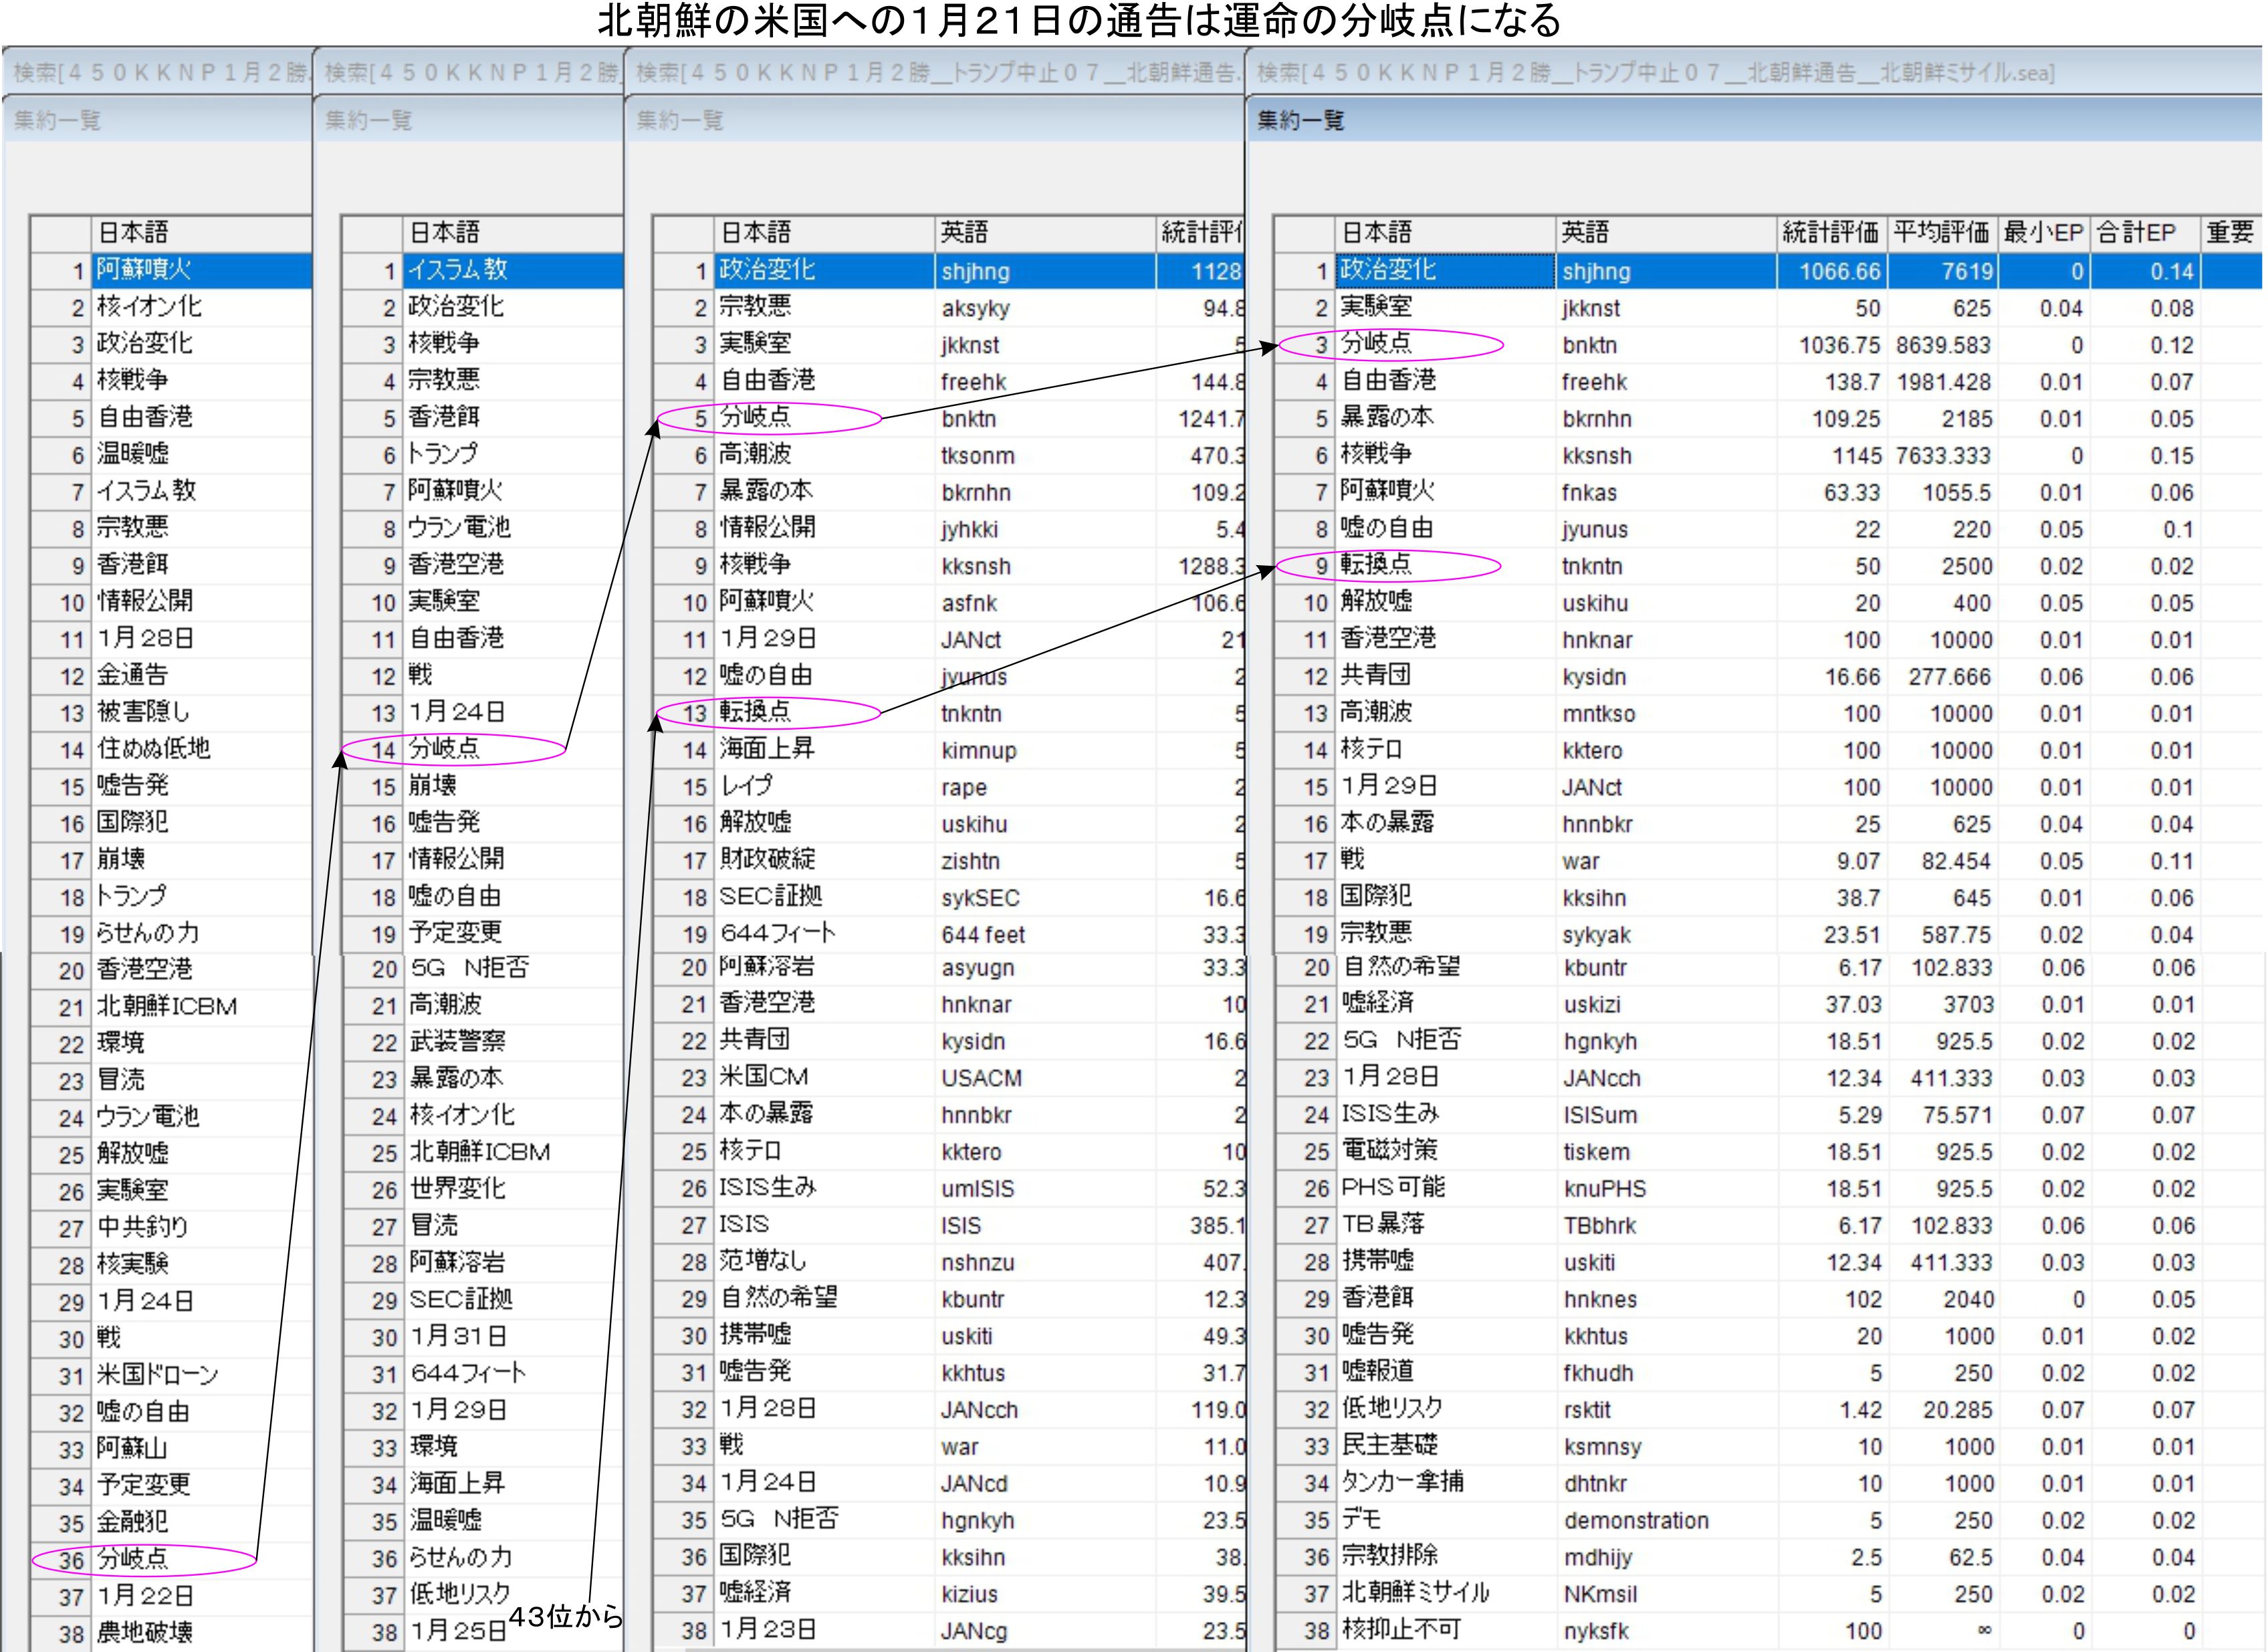Select row 36 分岐点 in the first table
The image size is (2268, 1652).
click(133, 1559)
